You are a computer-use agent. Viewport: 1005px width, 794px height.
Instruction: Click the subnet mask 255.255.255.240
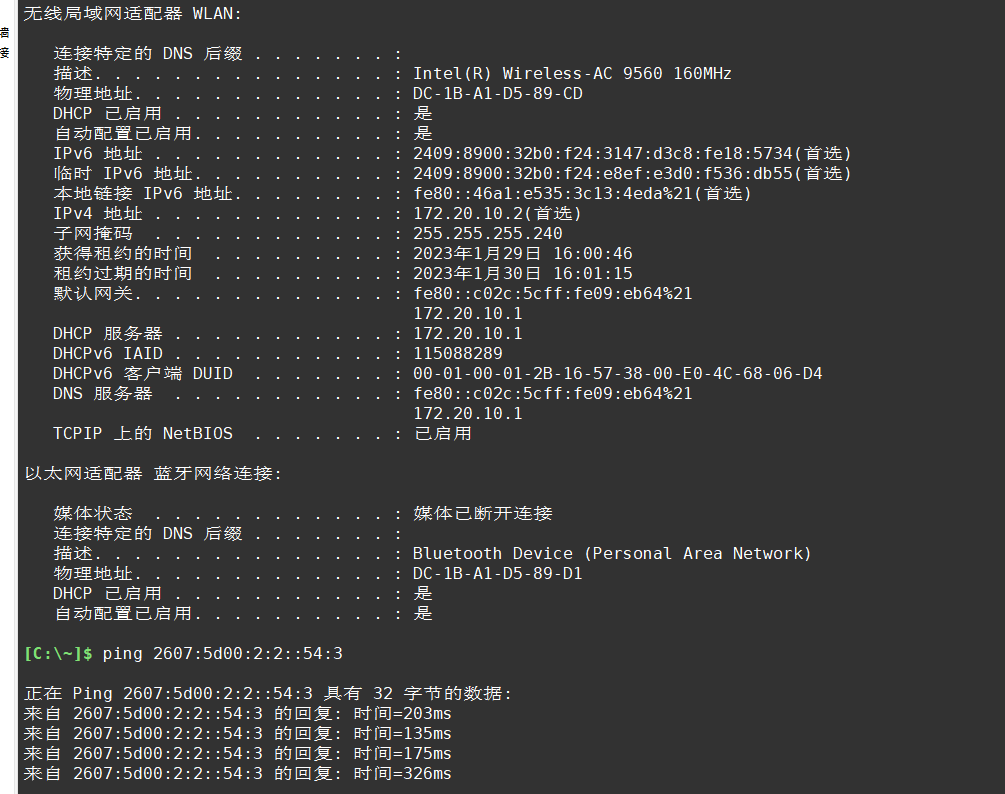[487, 234]
